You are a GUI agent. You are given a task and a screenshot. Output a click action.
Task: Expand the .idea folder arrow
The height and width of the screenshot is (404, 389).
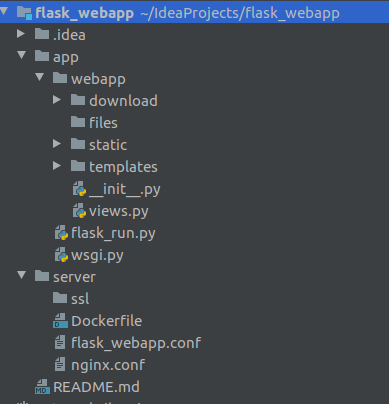coord(21,33)
